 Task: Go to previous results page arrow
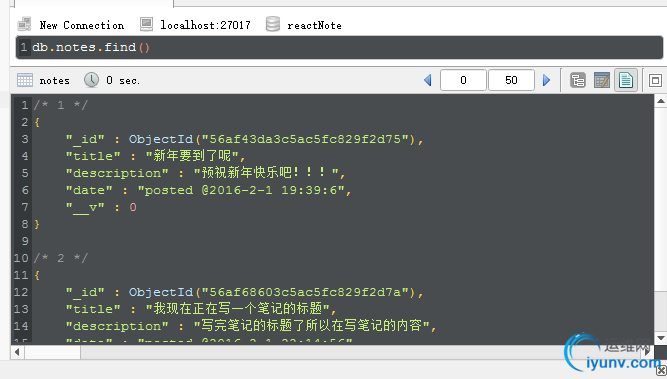428,80
